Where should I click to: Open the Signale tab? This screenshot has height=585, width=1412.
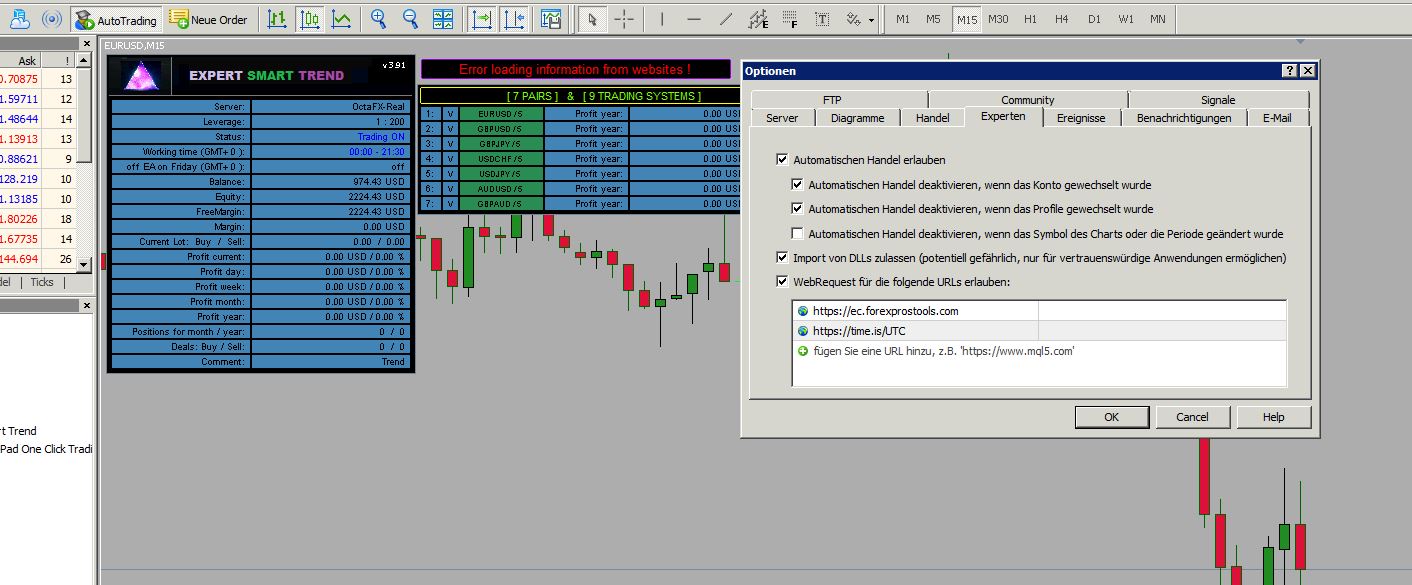(x=1218, y=100)
